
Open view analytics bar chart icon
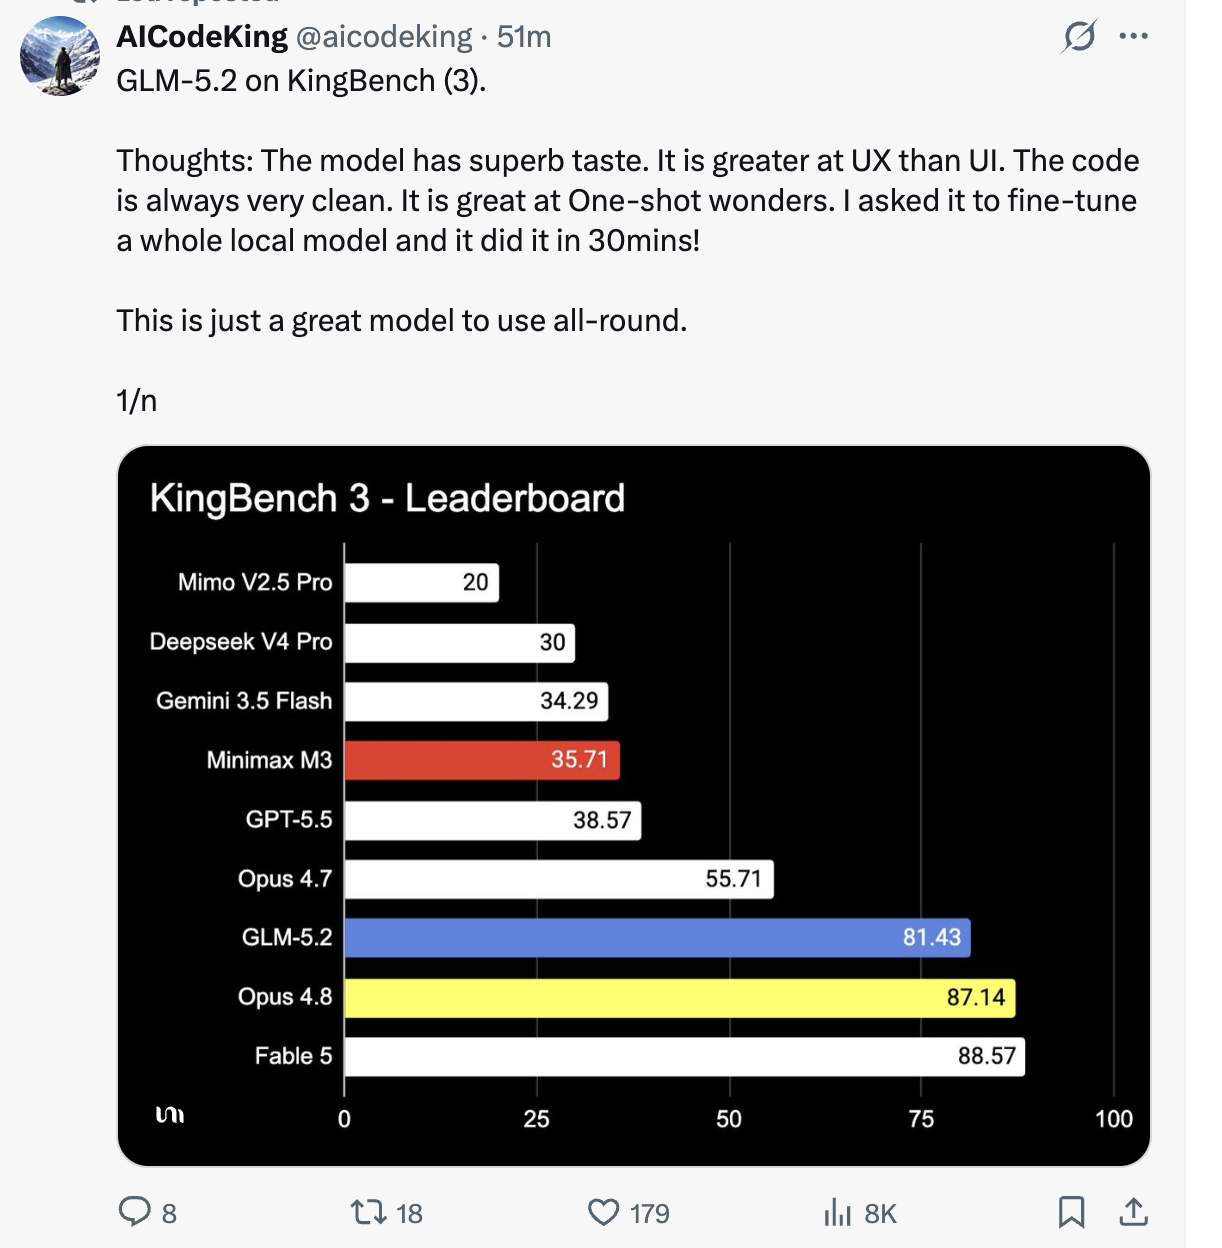coord(837,1212)
